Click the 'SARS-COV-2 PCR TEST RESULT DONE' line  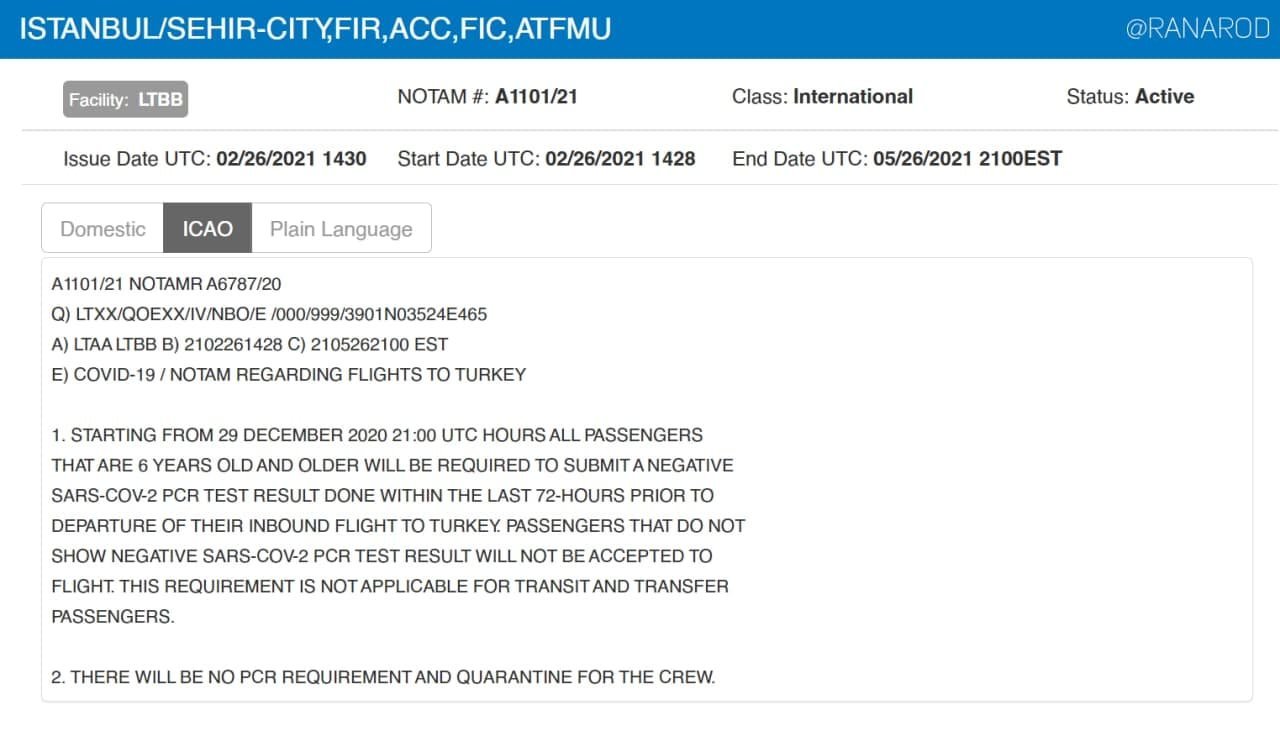pyautogui.click(x=382, y=495)
